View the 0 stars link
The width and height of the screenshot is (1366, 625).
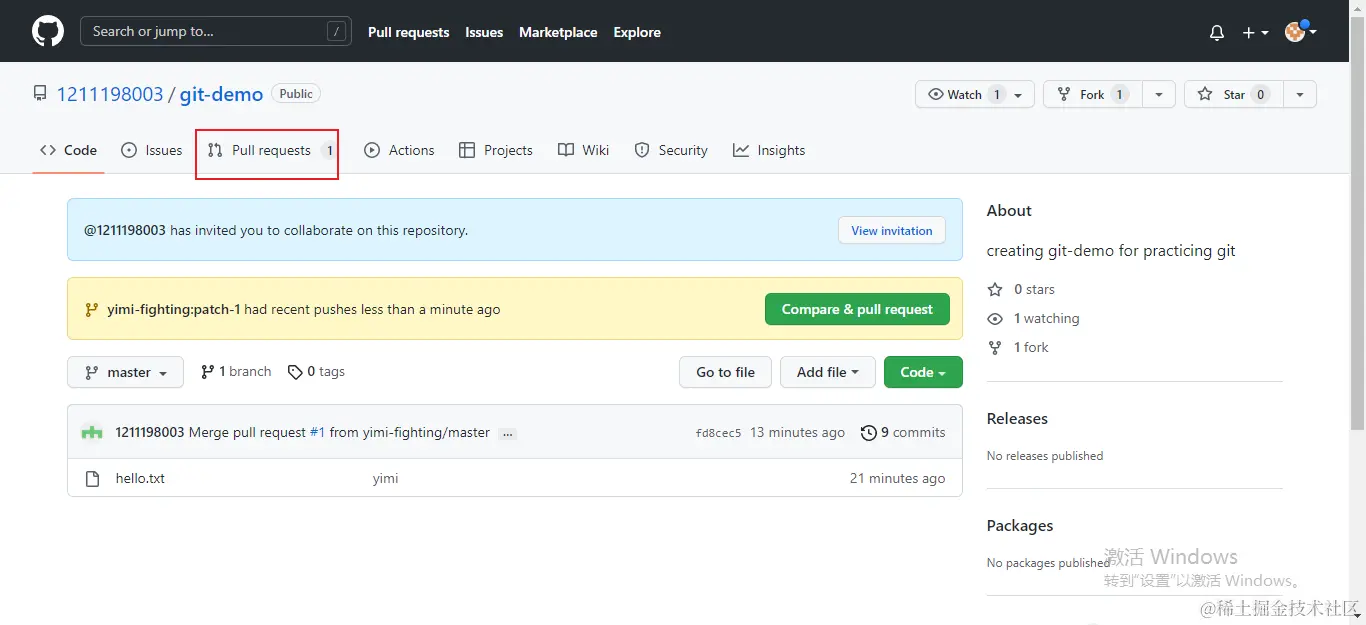[1021, 289]
